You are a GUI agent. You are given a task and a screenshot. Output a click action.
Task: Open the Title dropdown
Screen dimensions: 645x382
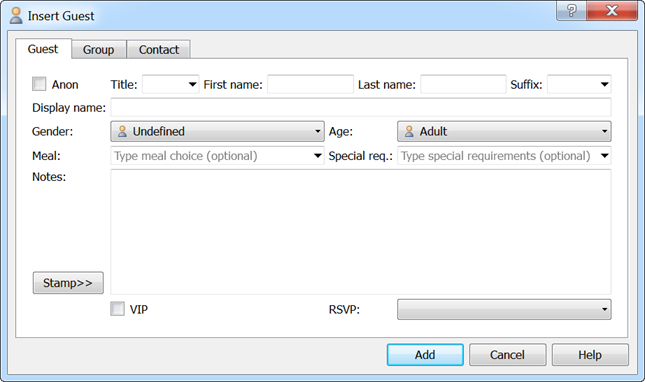[170, 84]
